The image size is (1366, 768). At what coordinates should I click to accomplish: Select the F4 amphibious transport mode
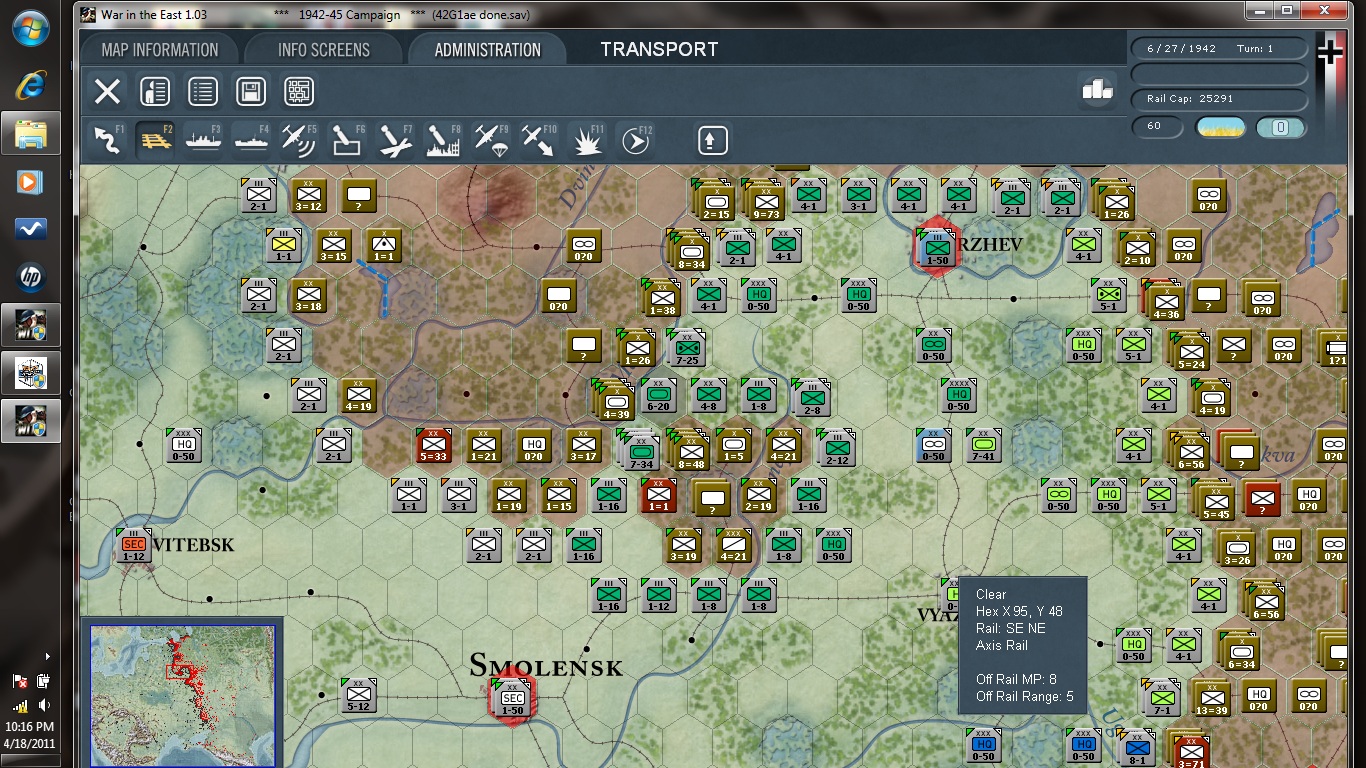click(252, 140)
